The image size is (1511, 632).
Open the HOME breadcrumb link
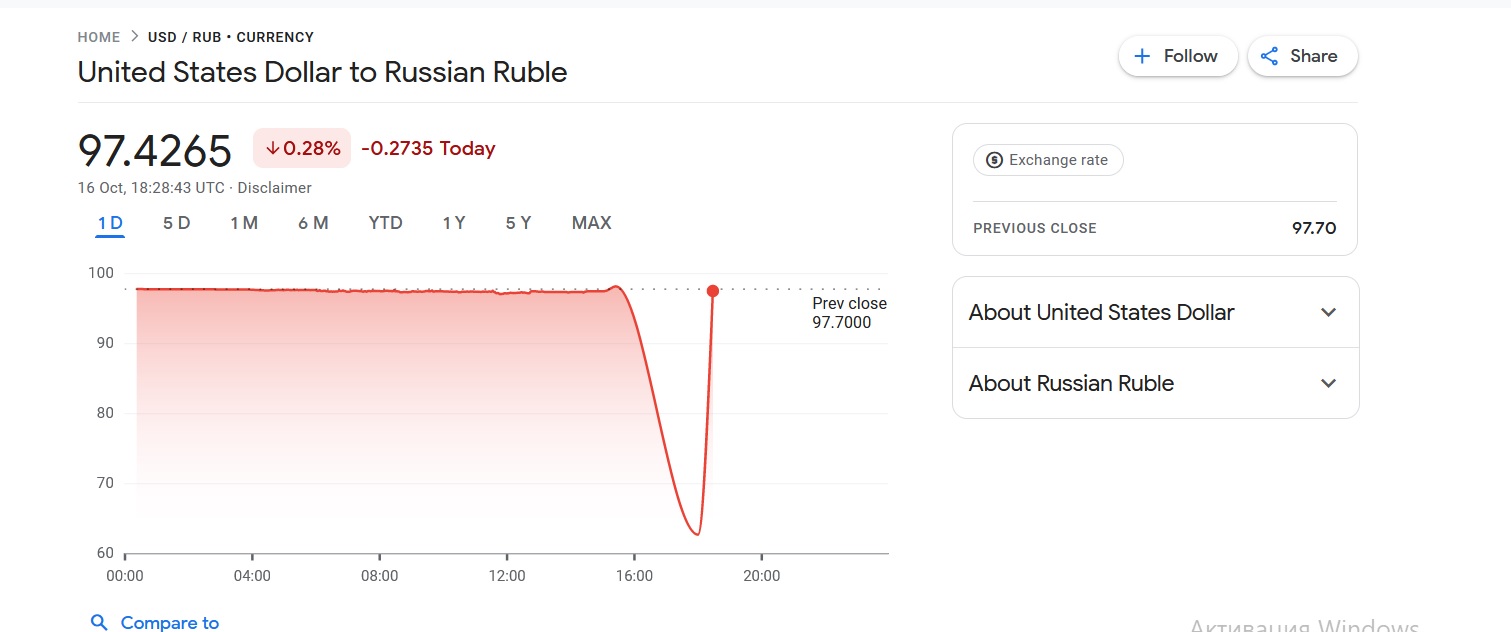pos(99,37)
